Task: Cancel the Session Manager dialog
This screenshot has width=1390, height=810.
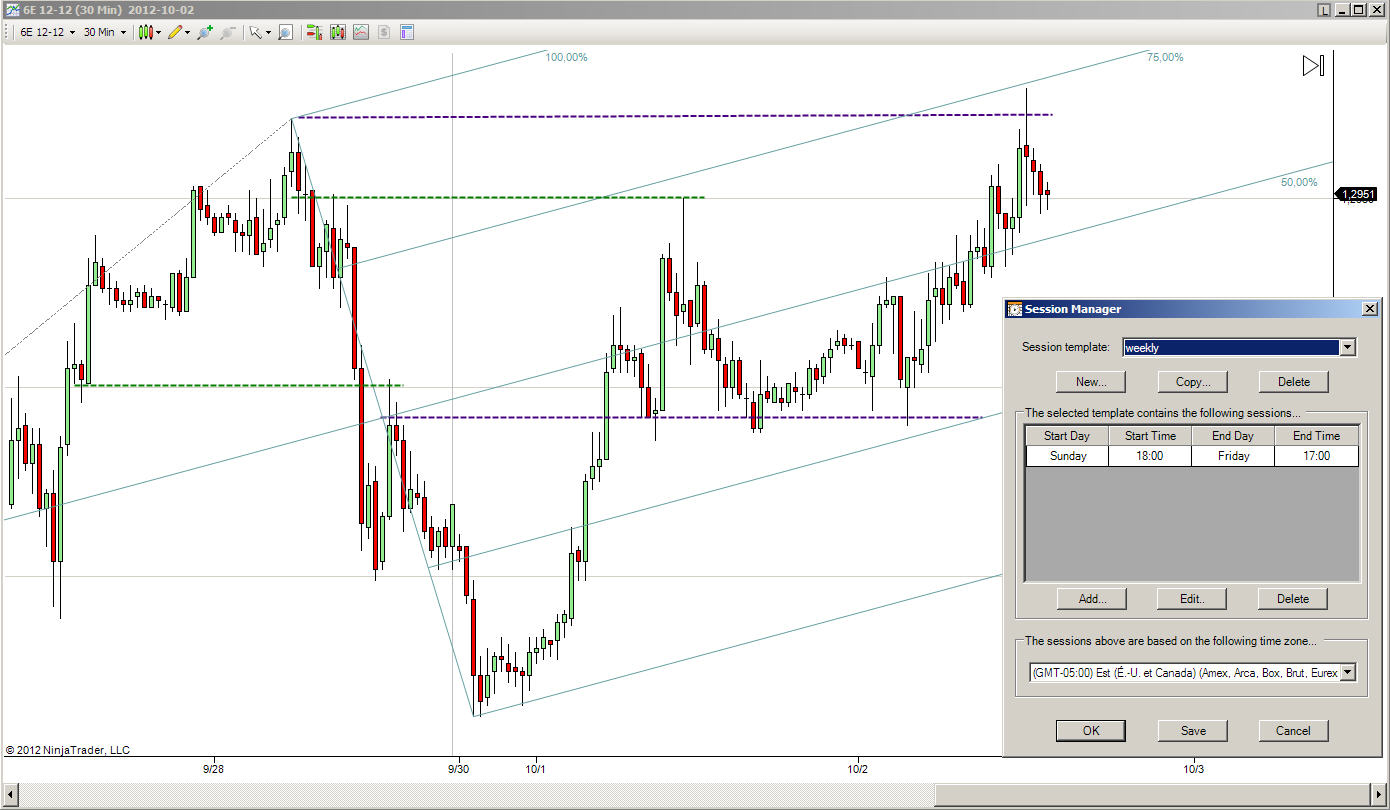Action: [1293, 731]
